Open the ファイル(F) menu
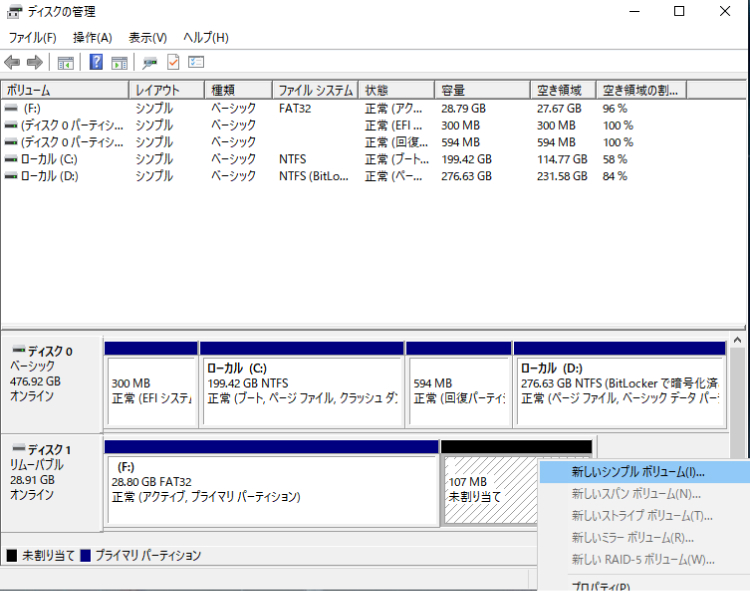 coord(32,38)
